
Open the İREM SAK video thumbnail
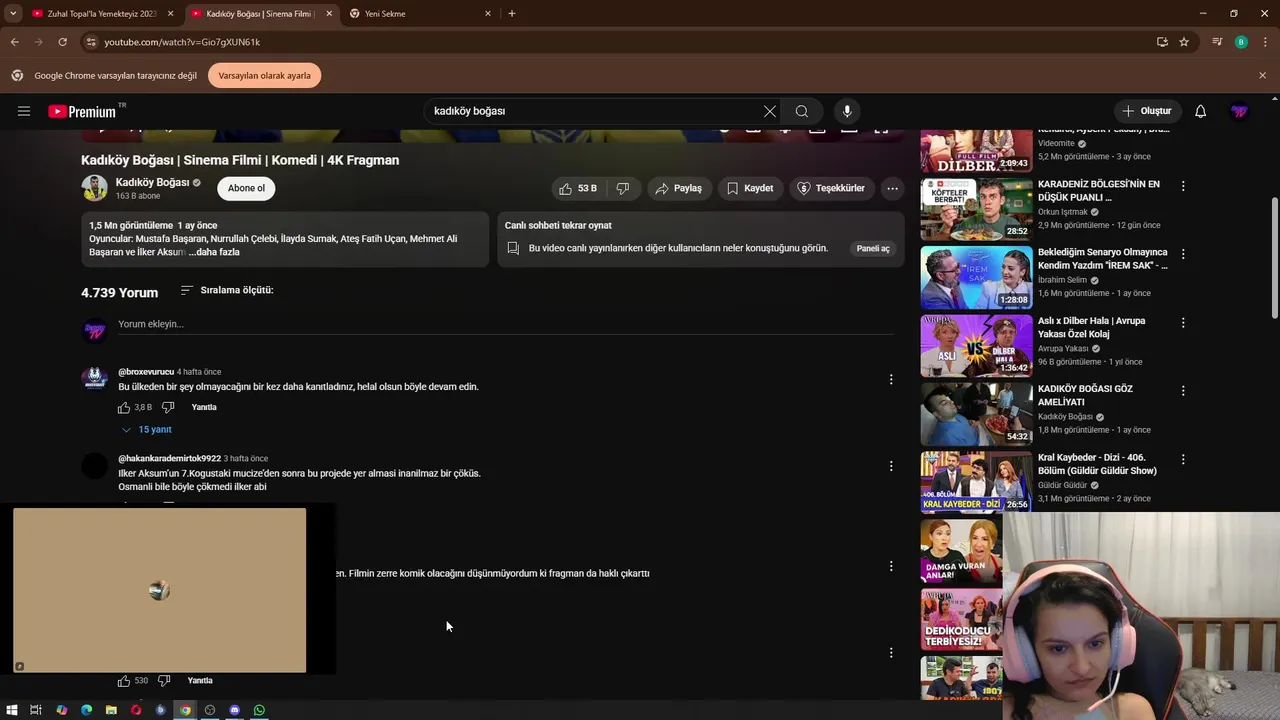[x=976, y=277]
